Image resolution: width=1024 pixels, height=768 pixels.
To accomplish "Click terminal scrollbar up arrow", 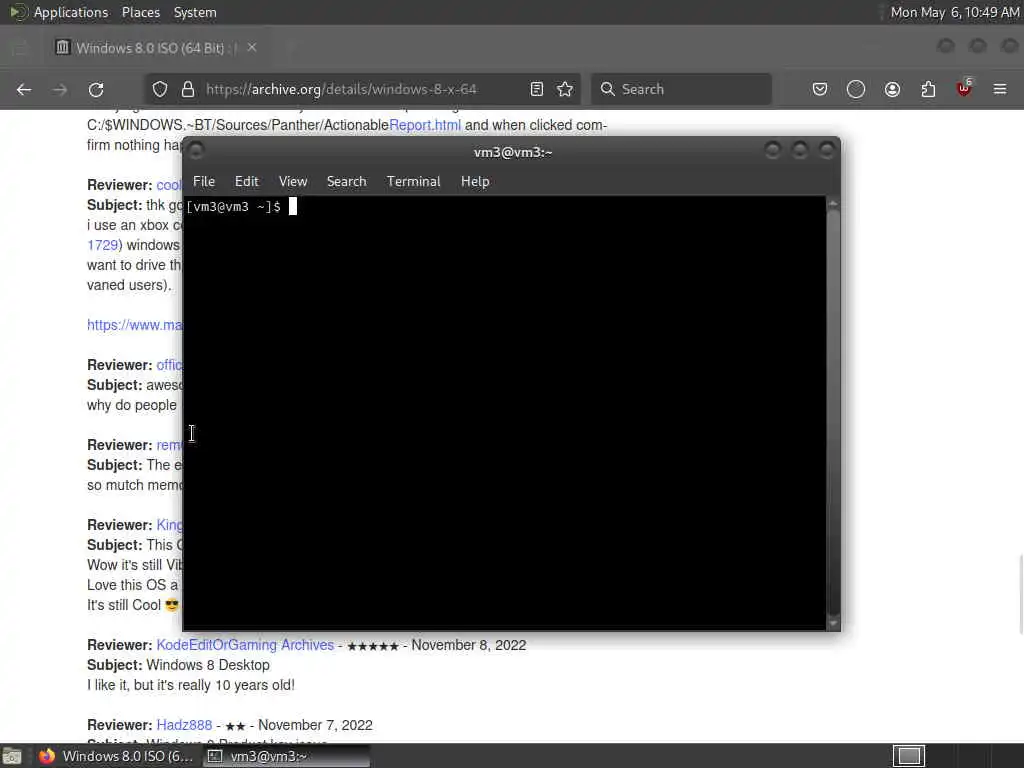I will coord(833,204).
